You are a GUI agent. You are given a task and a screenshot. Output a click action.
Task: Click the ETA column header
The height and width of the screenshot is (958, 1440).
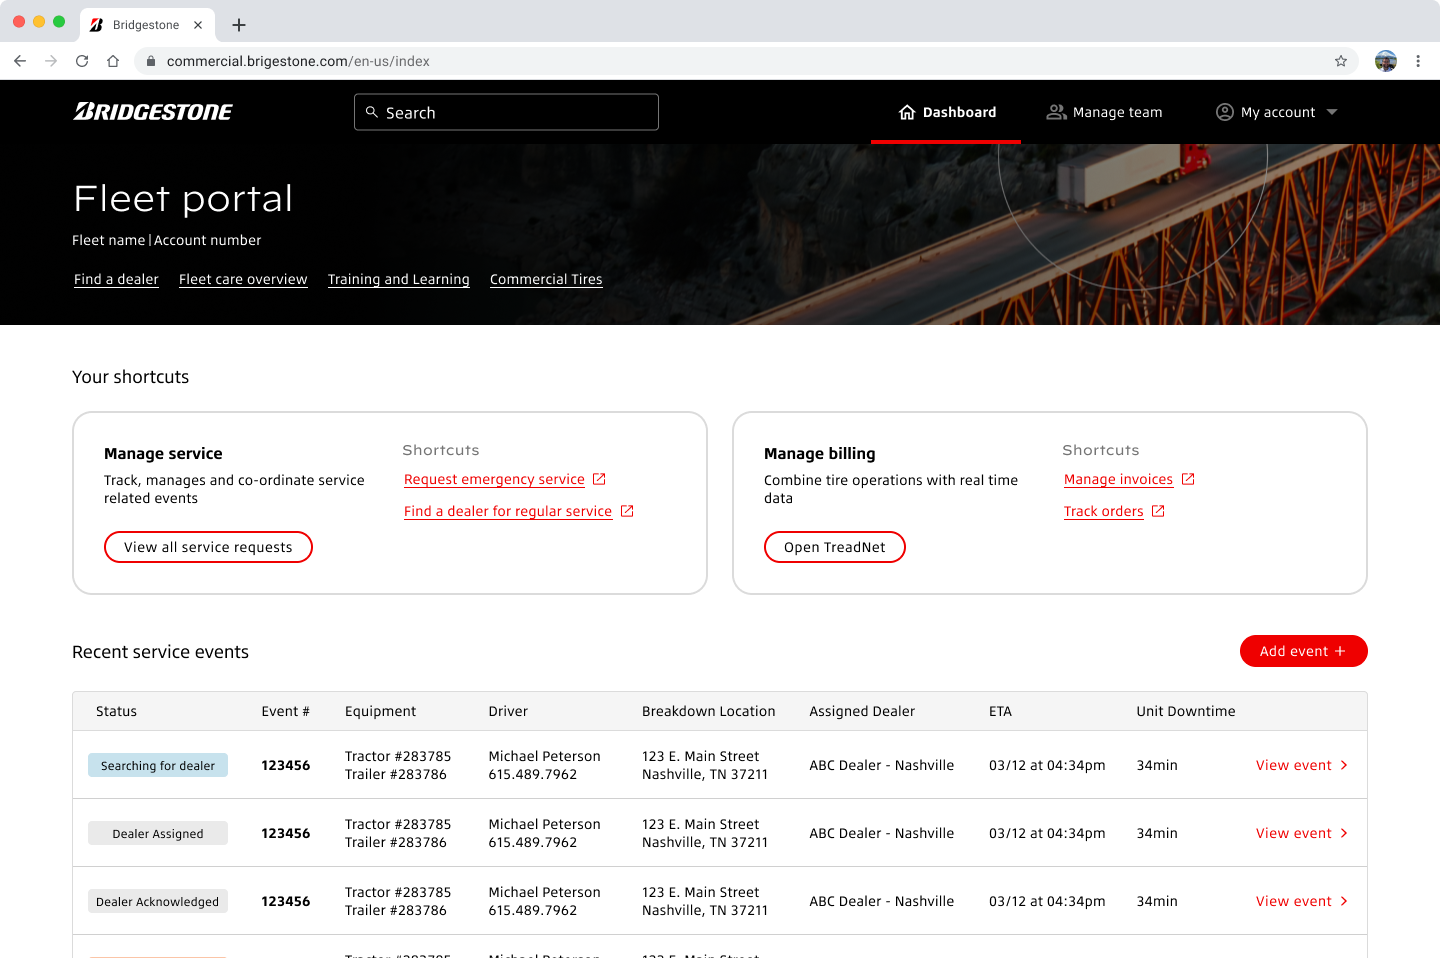coord(1000,711)
